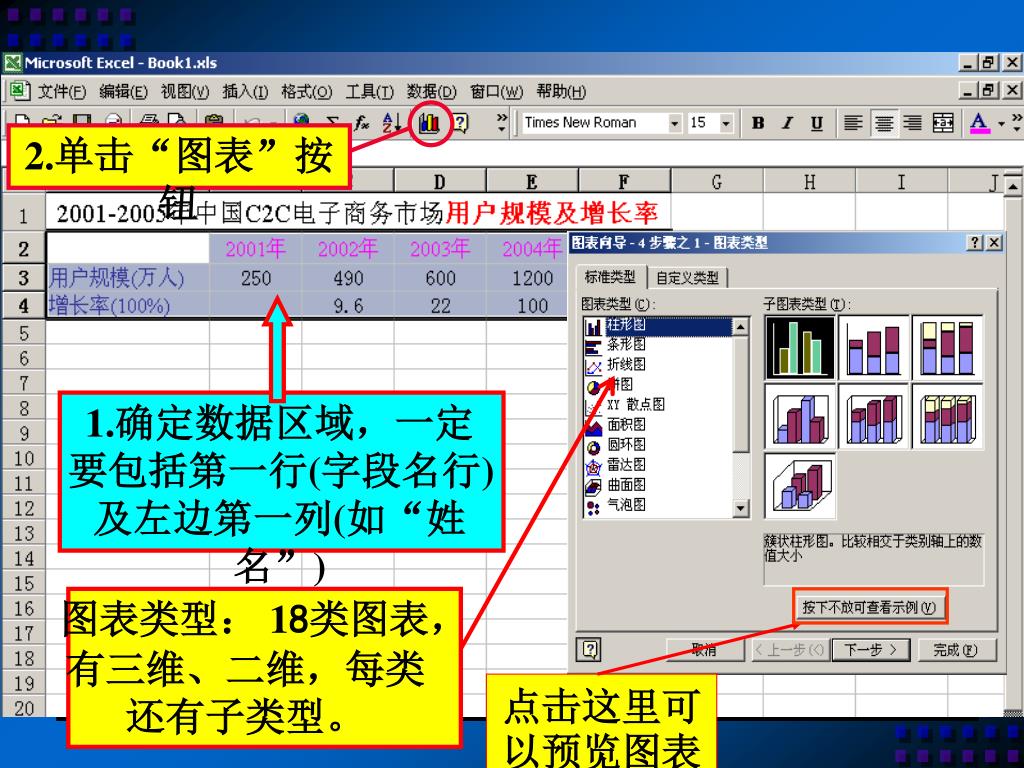This screenshot has height=768, width=1024.
Task: Click the Web hyperlink globe icon
Action: click(301, 121)
